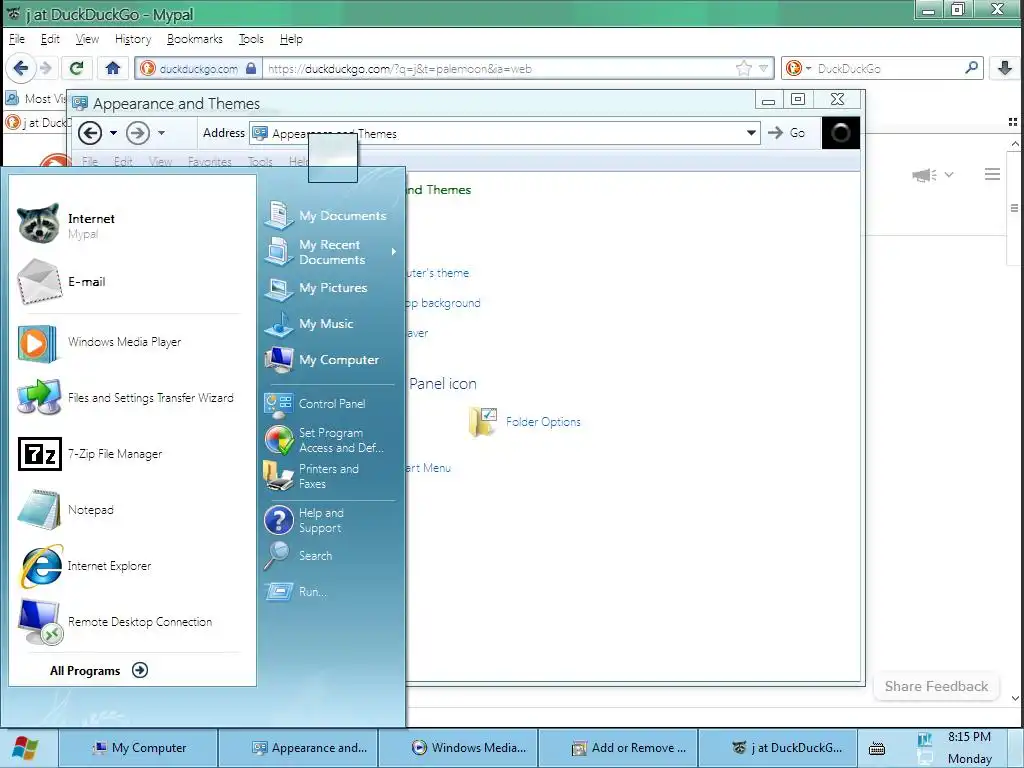This screenshot has height=768, width=1024.
Task: Open Set Program Access and Defaults
Action: click(330, 440)
